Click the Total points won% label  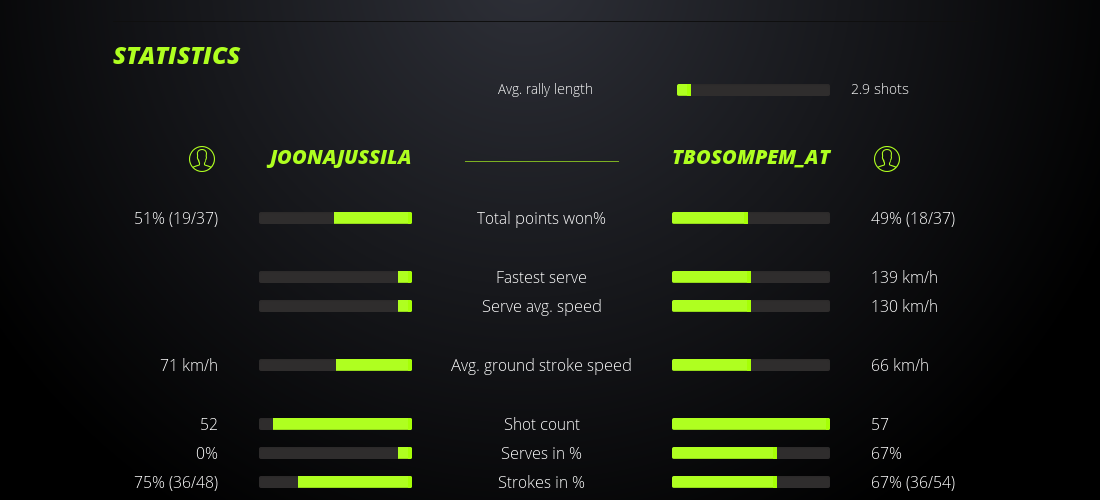(x=541, y=218)
